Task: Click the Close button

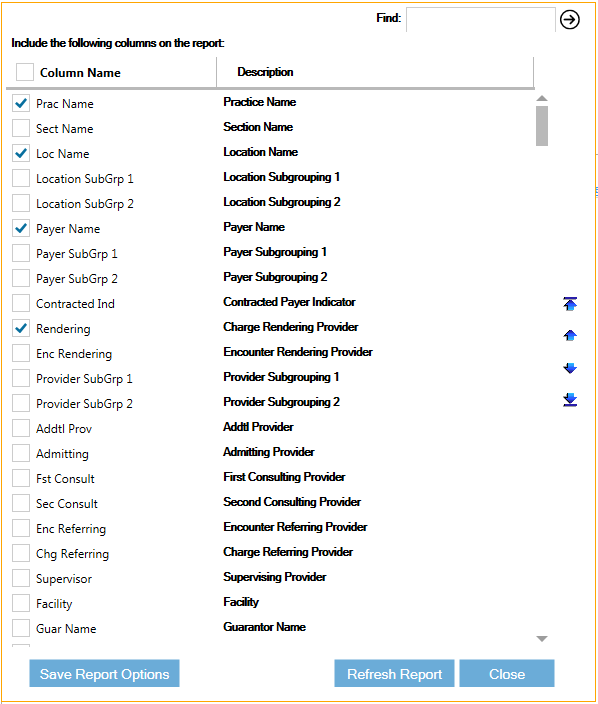Action: click(x=507, y=673)
